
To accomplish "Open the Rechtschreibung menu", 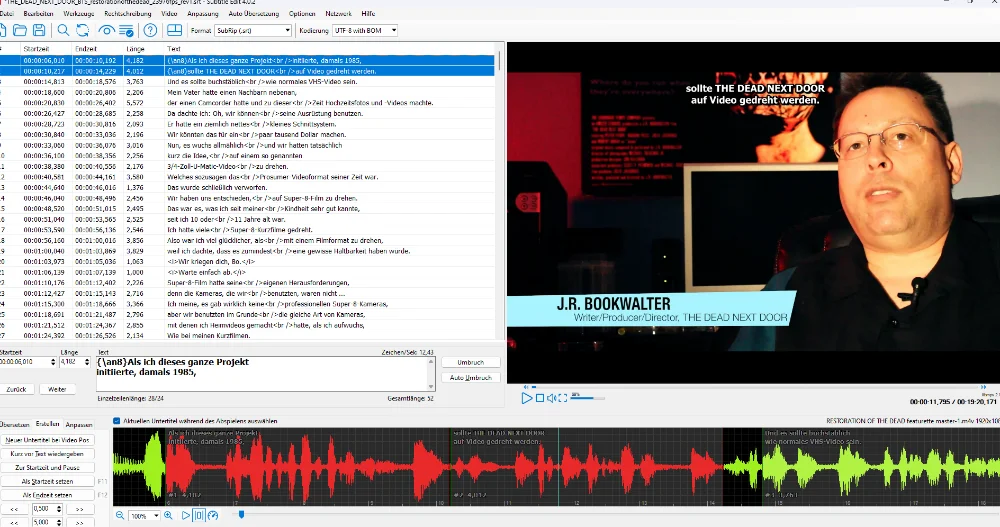I will click(128, 13).
